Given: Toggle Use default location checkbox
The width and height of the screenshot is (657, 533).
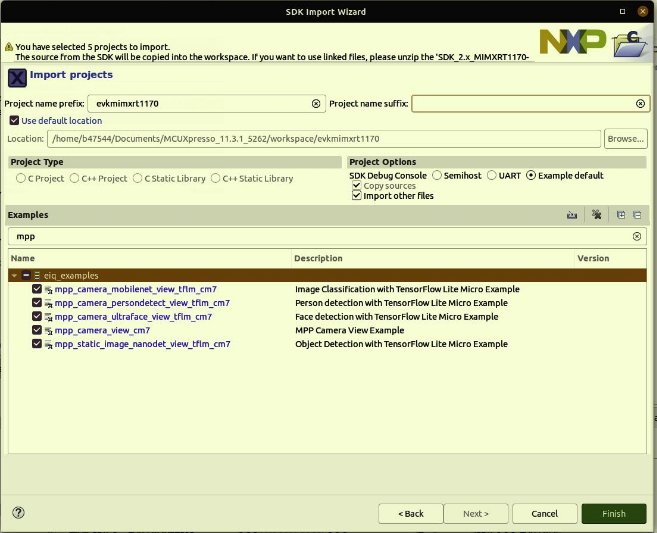Looking at the screenshot, I should click(14, 121).
